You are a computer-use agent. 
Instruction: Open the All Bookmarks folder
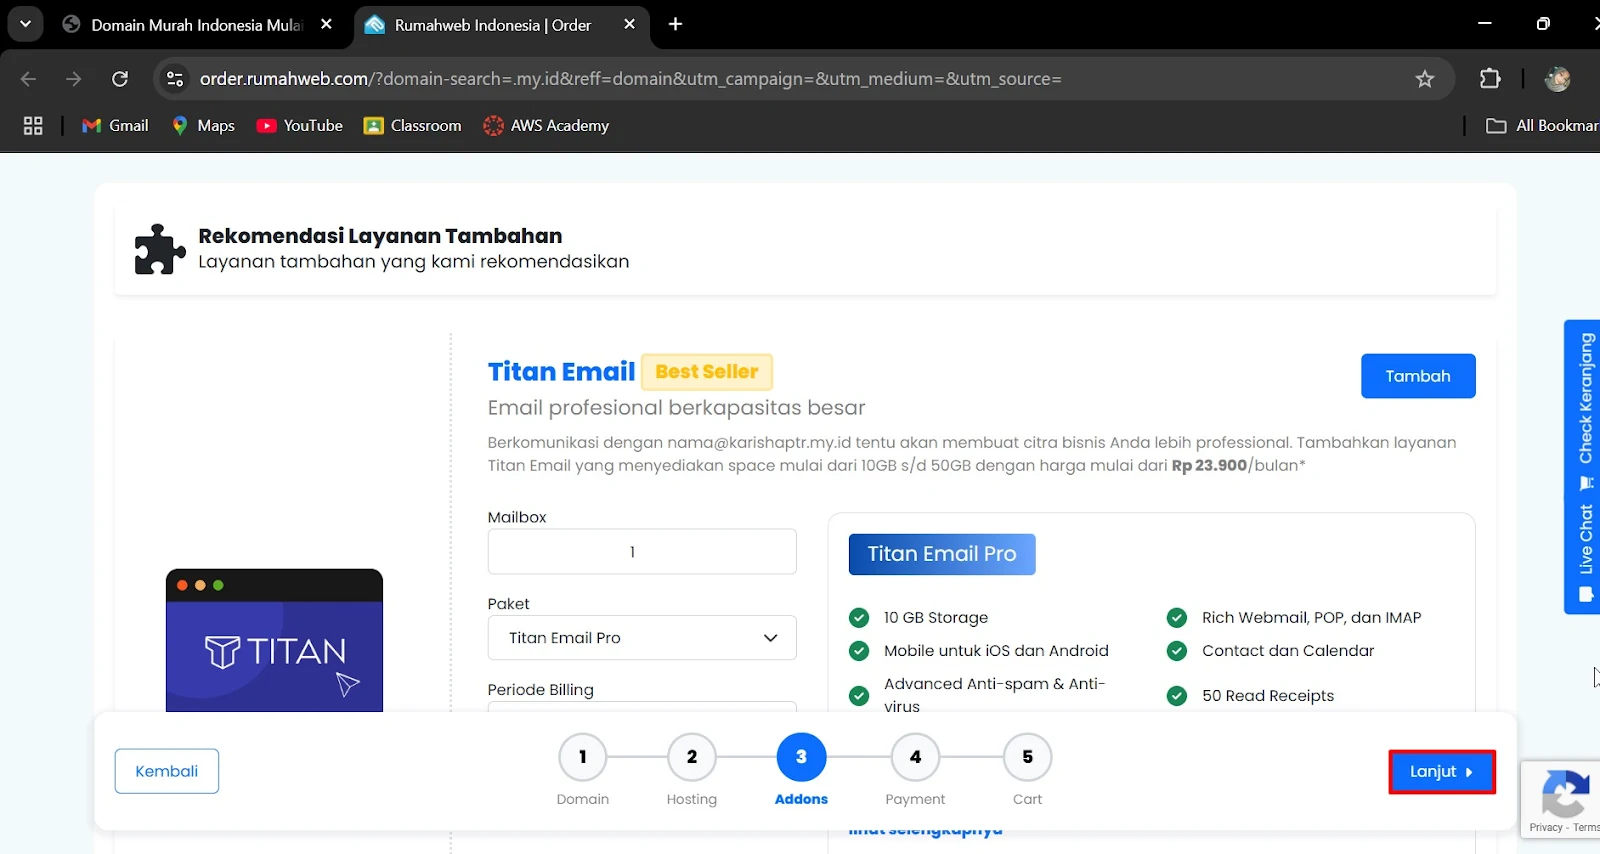tap(1542, 126)
